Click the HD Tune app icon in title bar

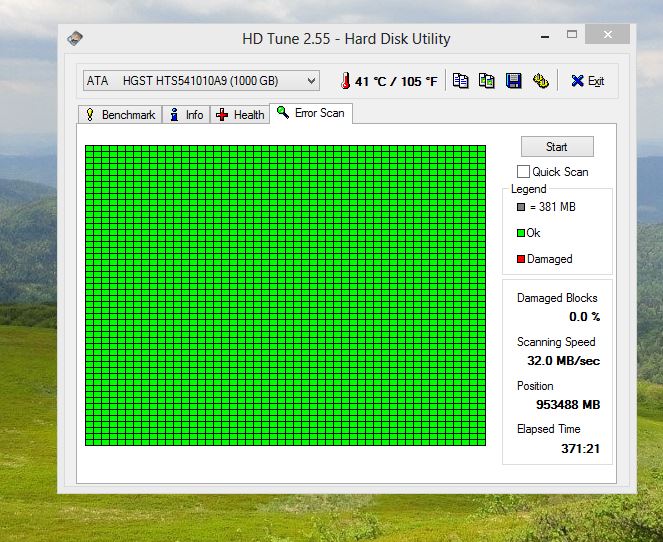(75, 38)
